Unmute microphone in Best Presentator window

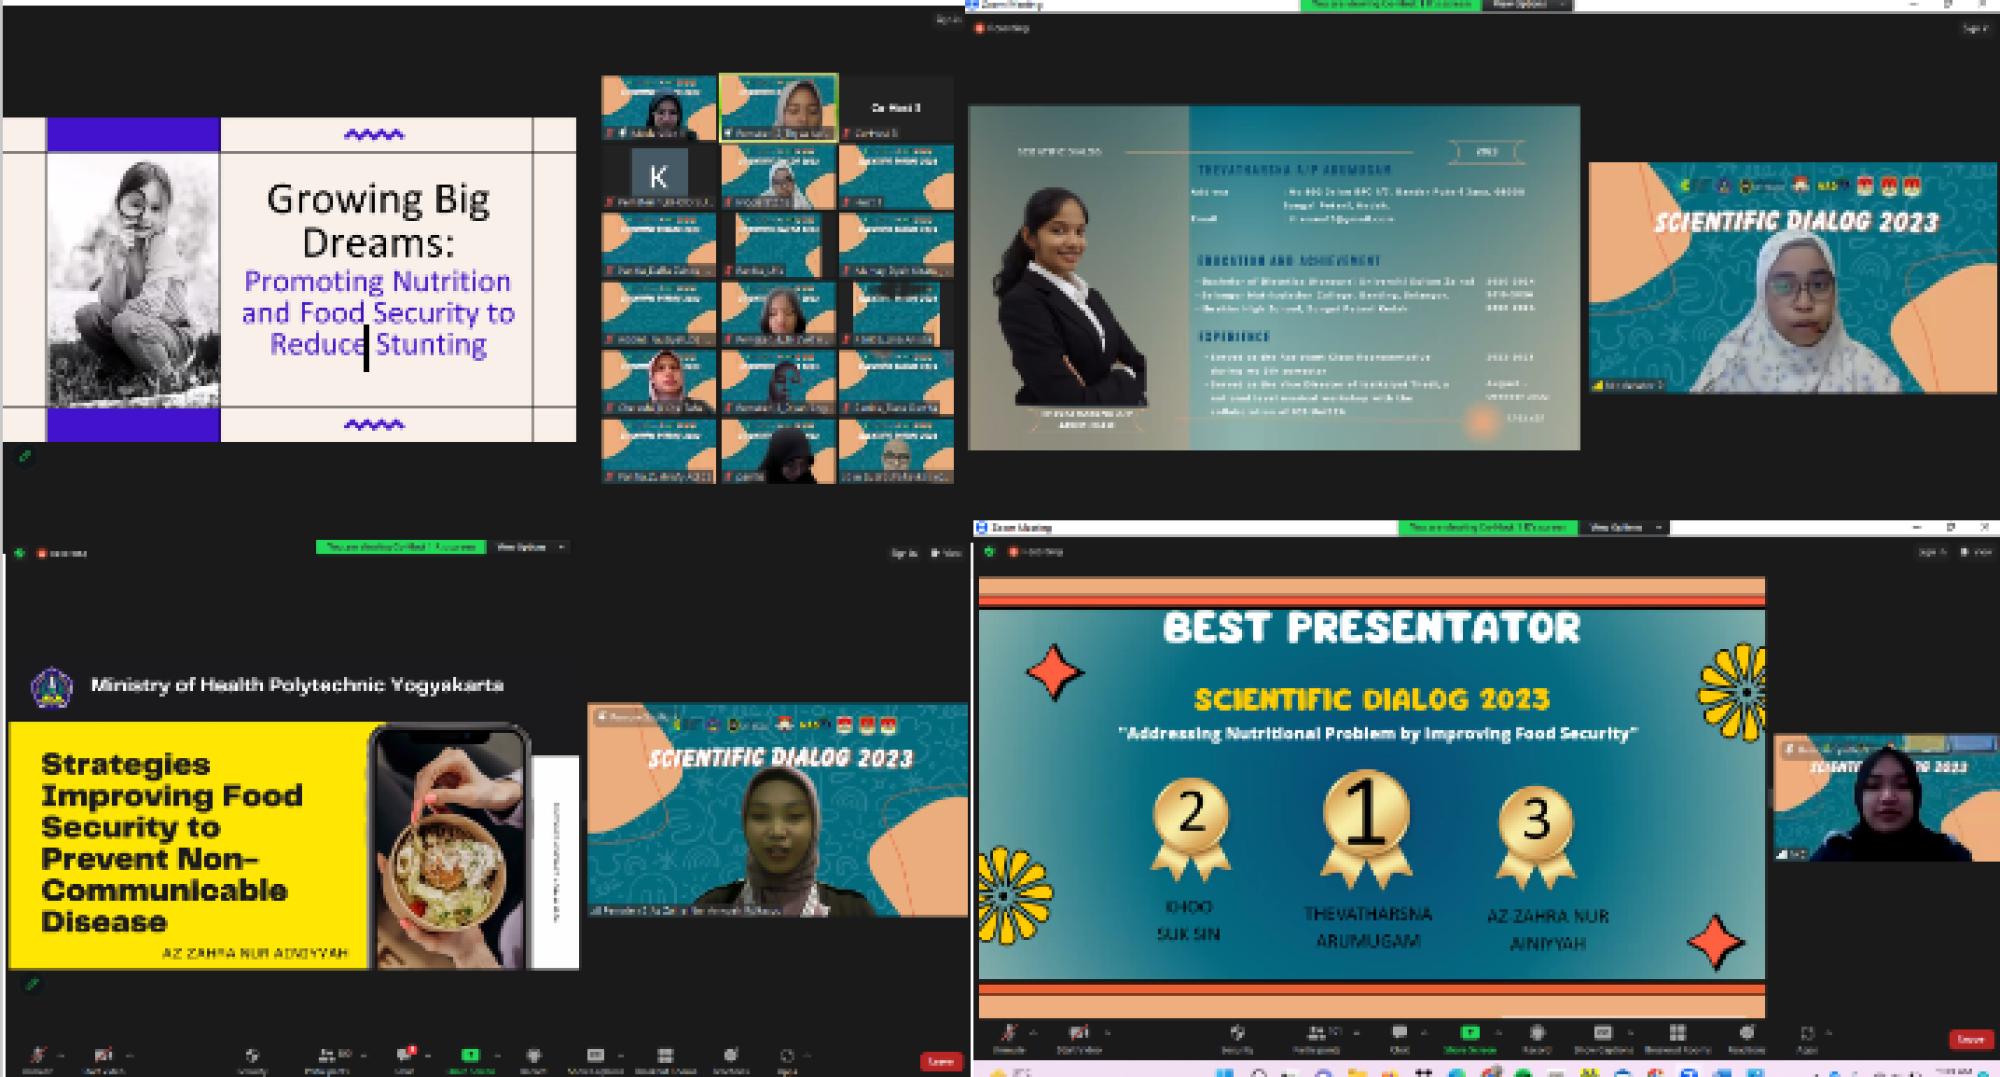[x=1009, y=1035]
